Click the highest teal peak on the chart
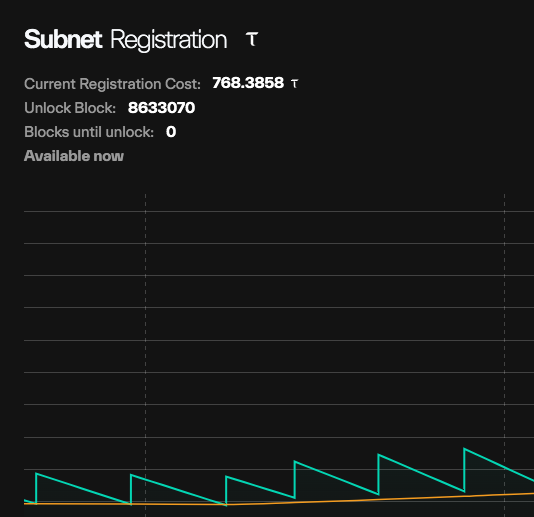534x517 pixels. [464, 449]
